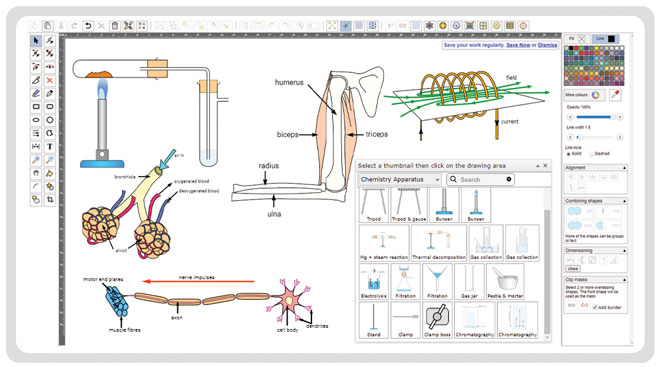Viewport: 660px width, 367px height.
Task: Open the Chemistry Apparatus category dropdown
Action: pyautogui.click(x=400, y=180)
